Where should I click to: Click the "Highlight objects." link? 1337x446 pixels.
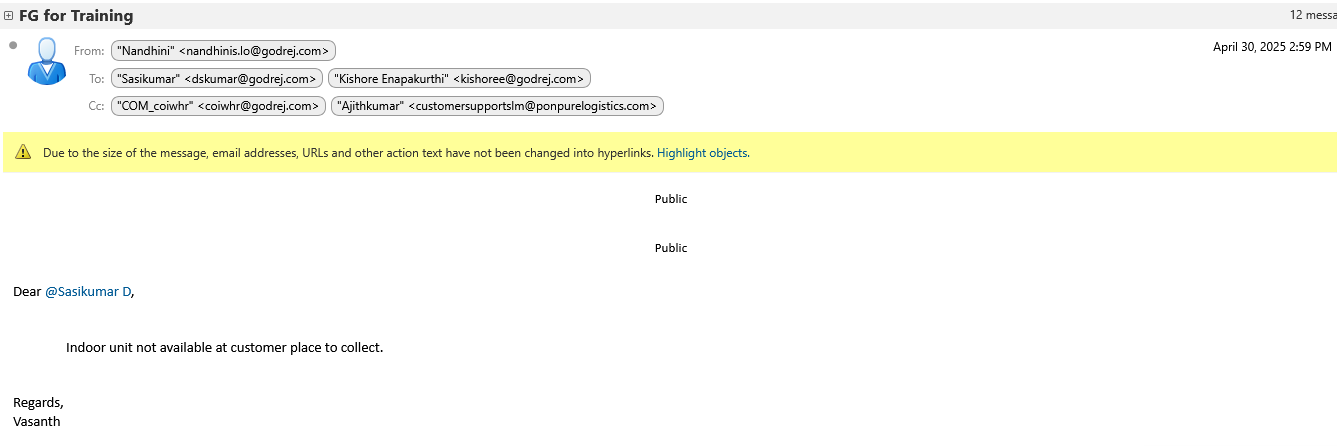click(703, 153)
